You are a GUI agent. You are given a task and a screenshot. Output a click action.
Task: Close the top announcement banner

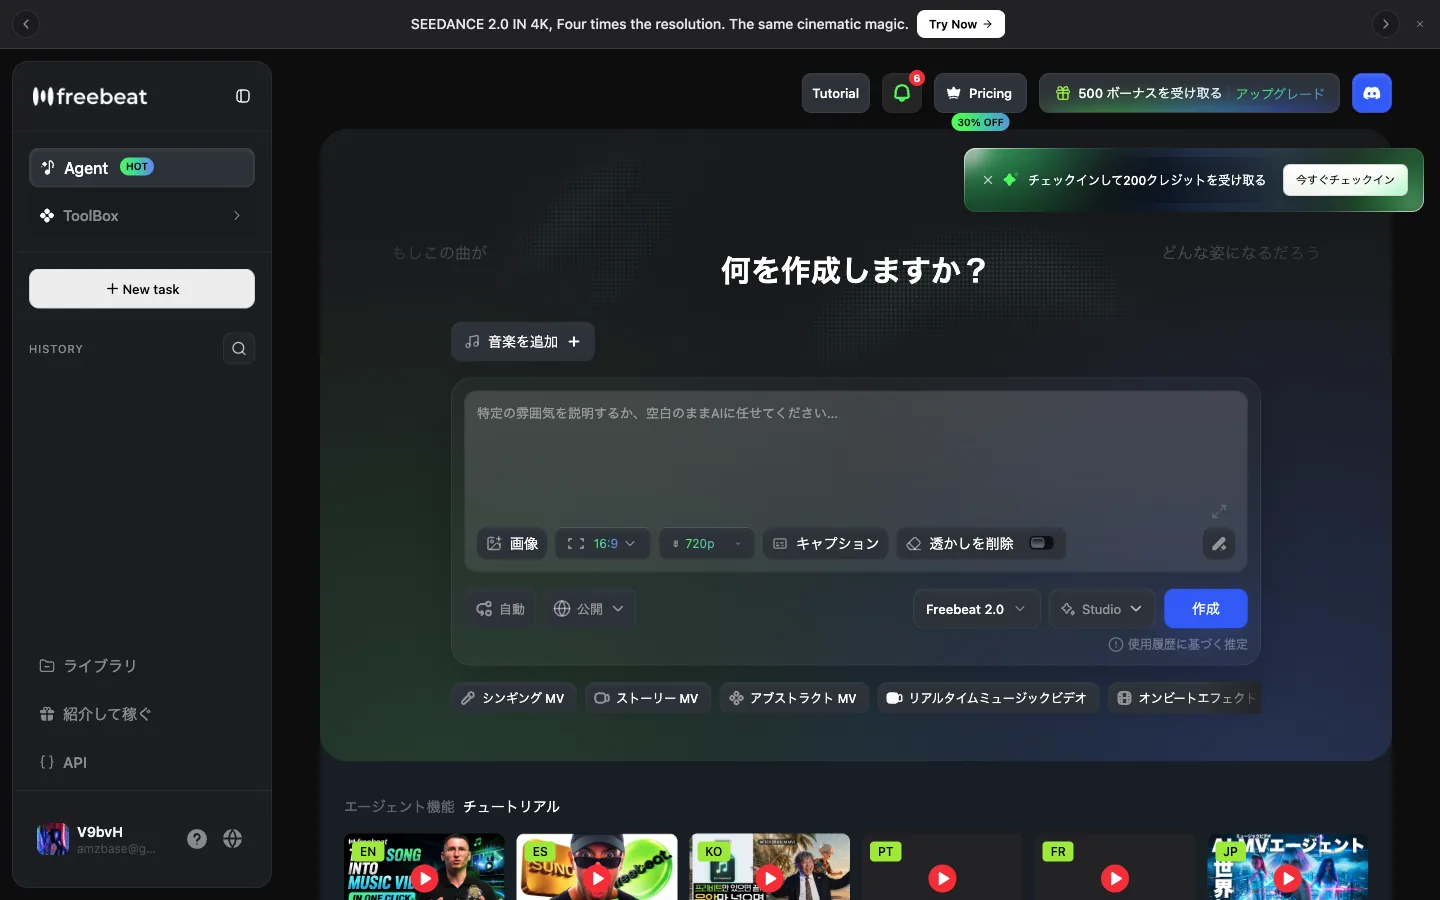click(x=1420, y=24)
